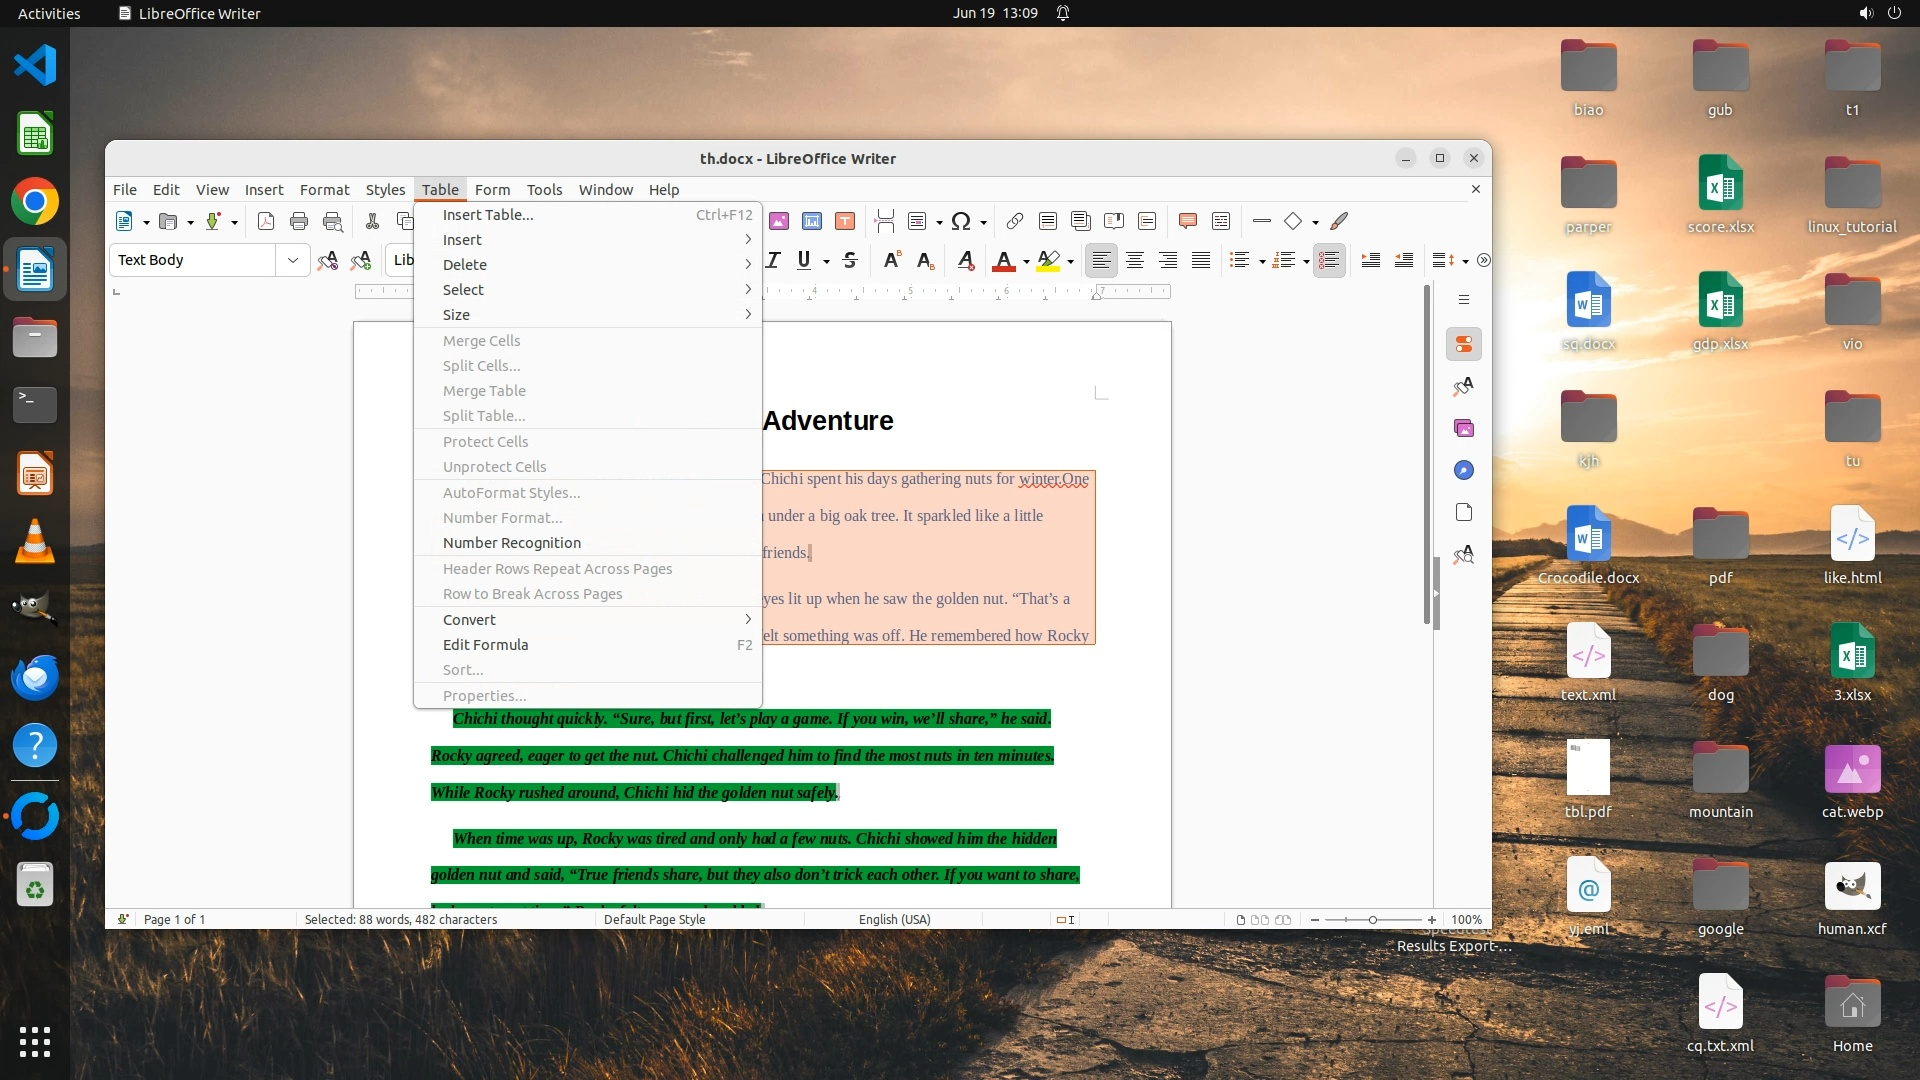Open Thunderbird from the Ubuntu dock

[35, 678]
